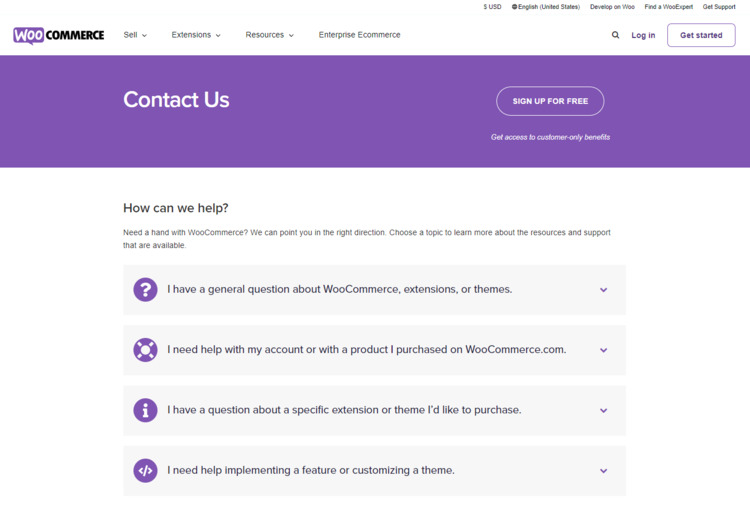Click the Log in link
Screen dimensions: 750x505
click(x=643, y=35)
